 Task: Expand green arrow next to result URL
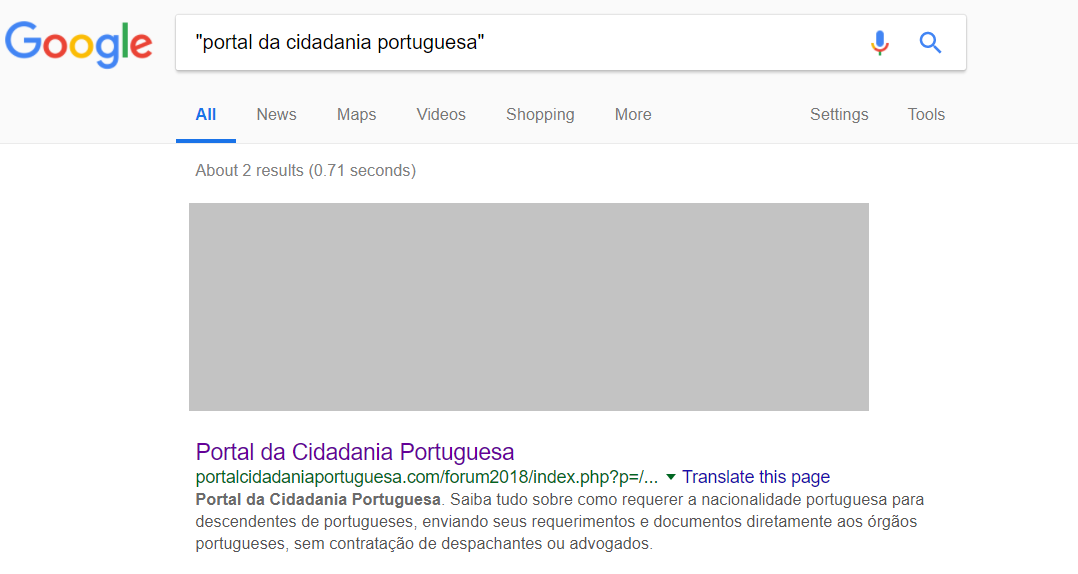click(671, 477)
